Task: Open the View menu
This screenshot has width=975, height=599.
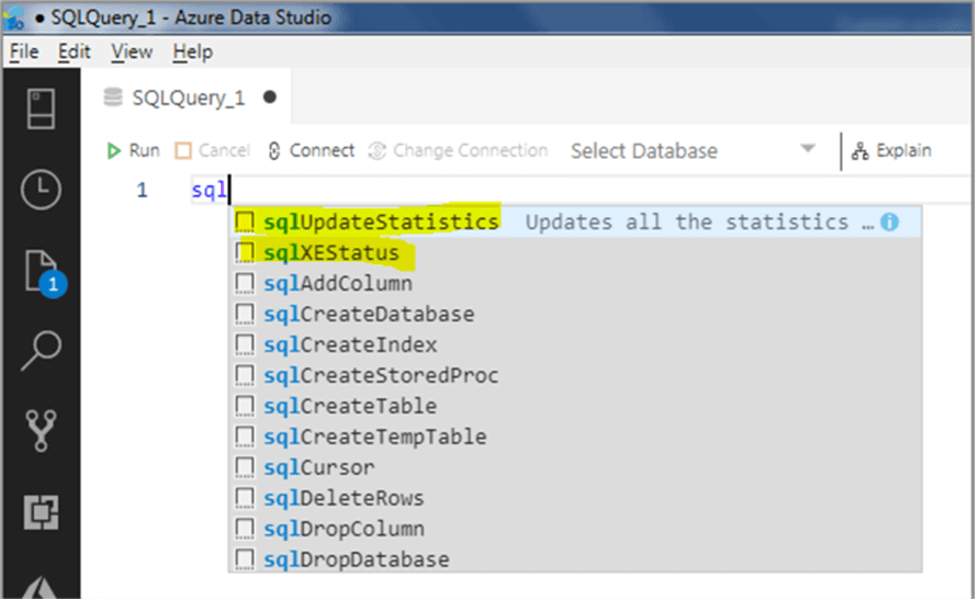Action: click(132, 52)
